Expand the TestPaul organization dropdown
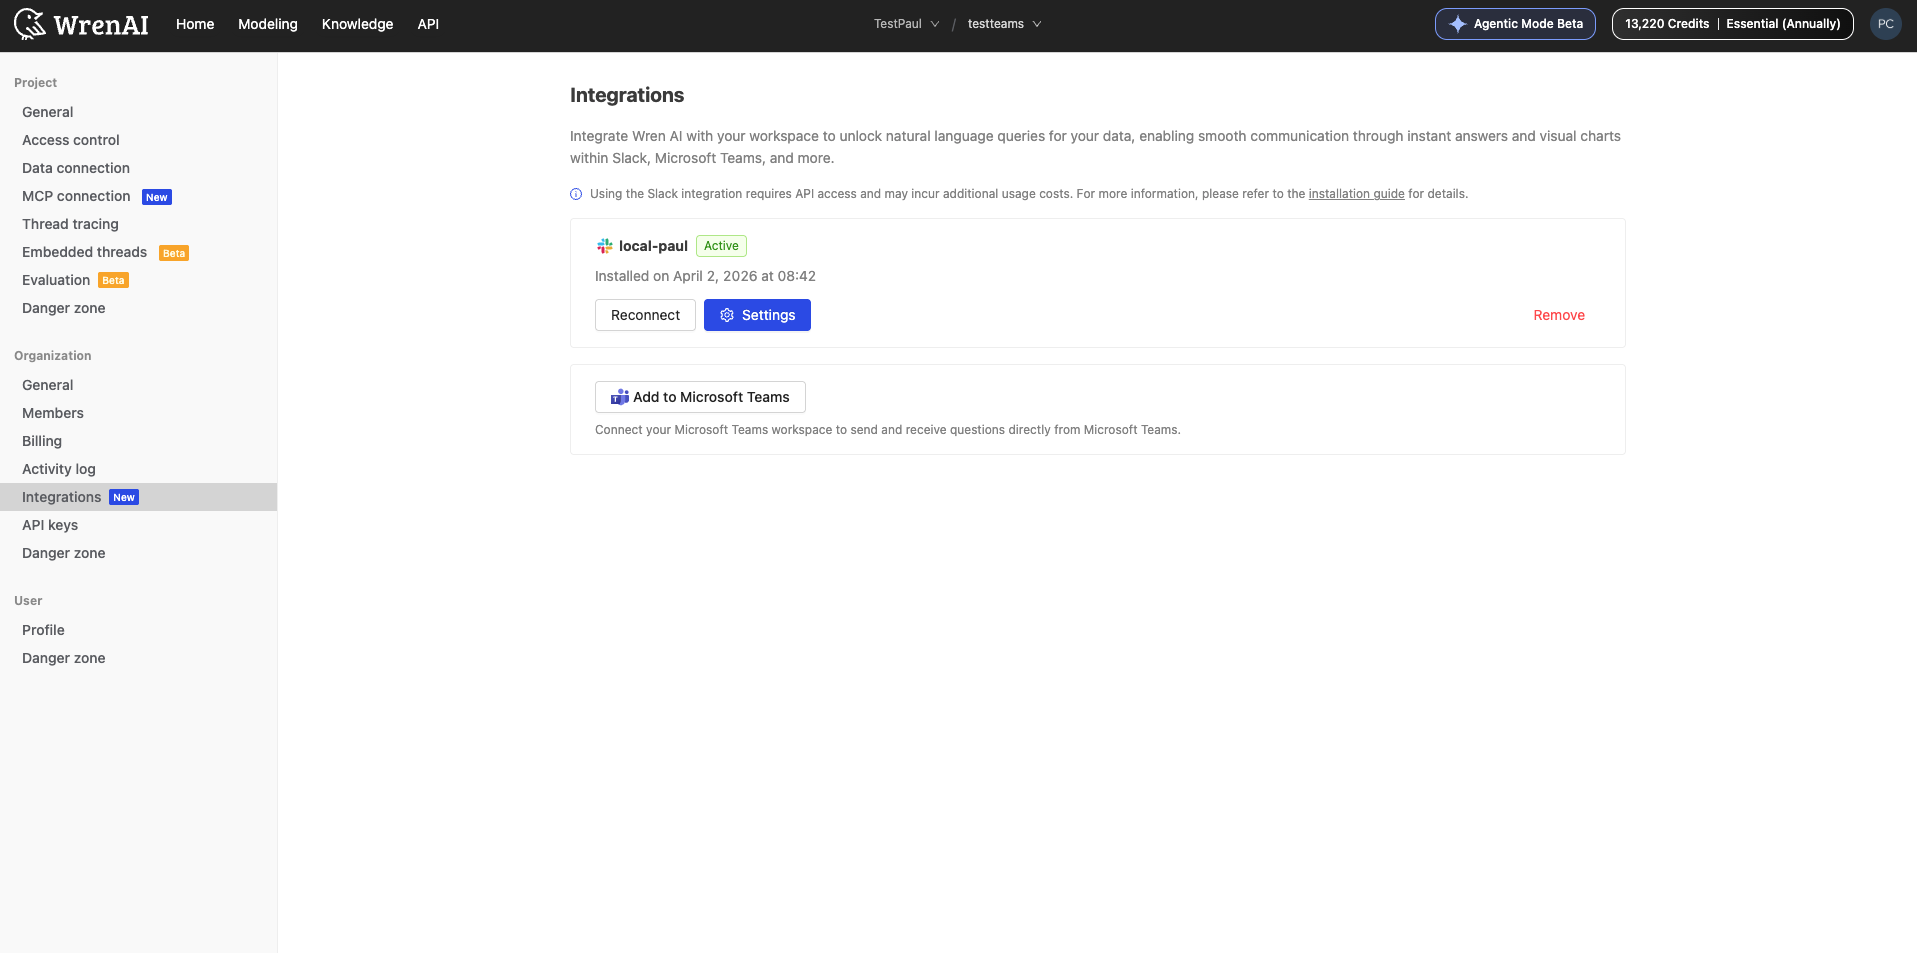 click(x=906, y=24)
